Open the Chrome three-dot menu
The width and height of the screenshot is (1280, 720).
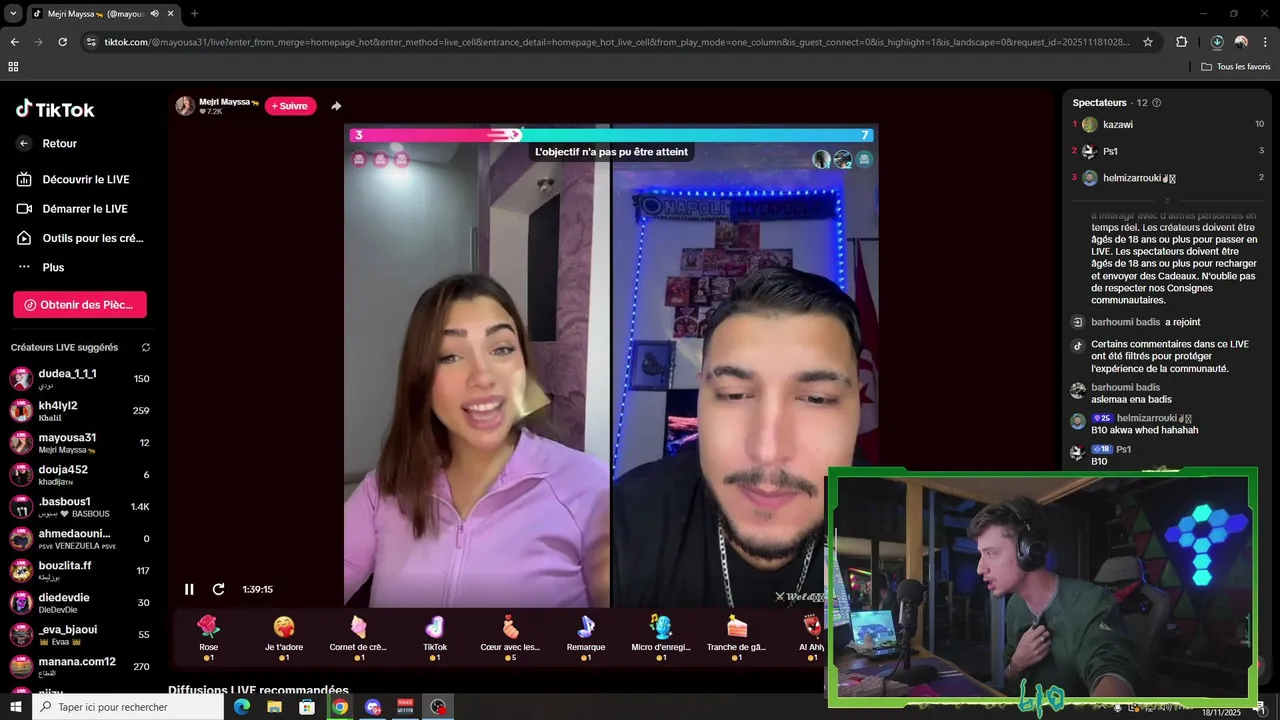tap(1266, 42)
